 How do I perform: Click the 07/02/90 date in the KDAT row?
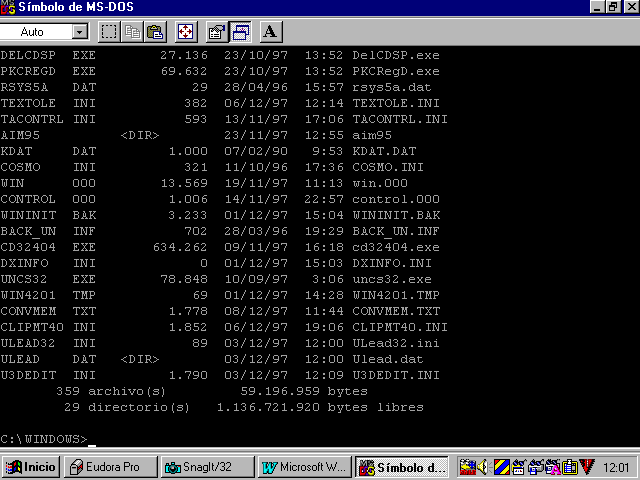256,151
